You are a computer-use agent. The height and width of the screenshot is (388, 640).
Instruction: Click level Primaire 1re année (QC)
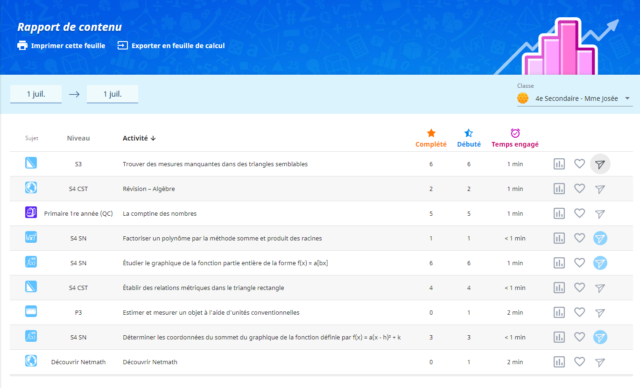[78, 214]
